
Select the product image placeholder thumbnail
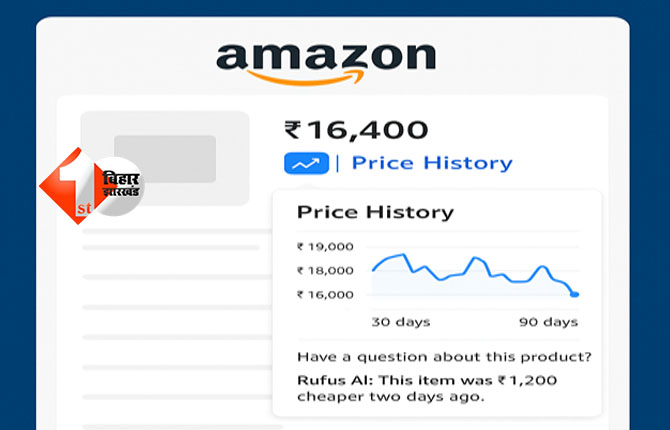[165, 159]
